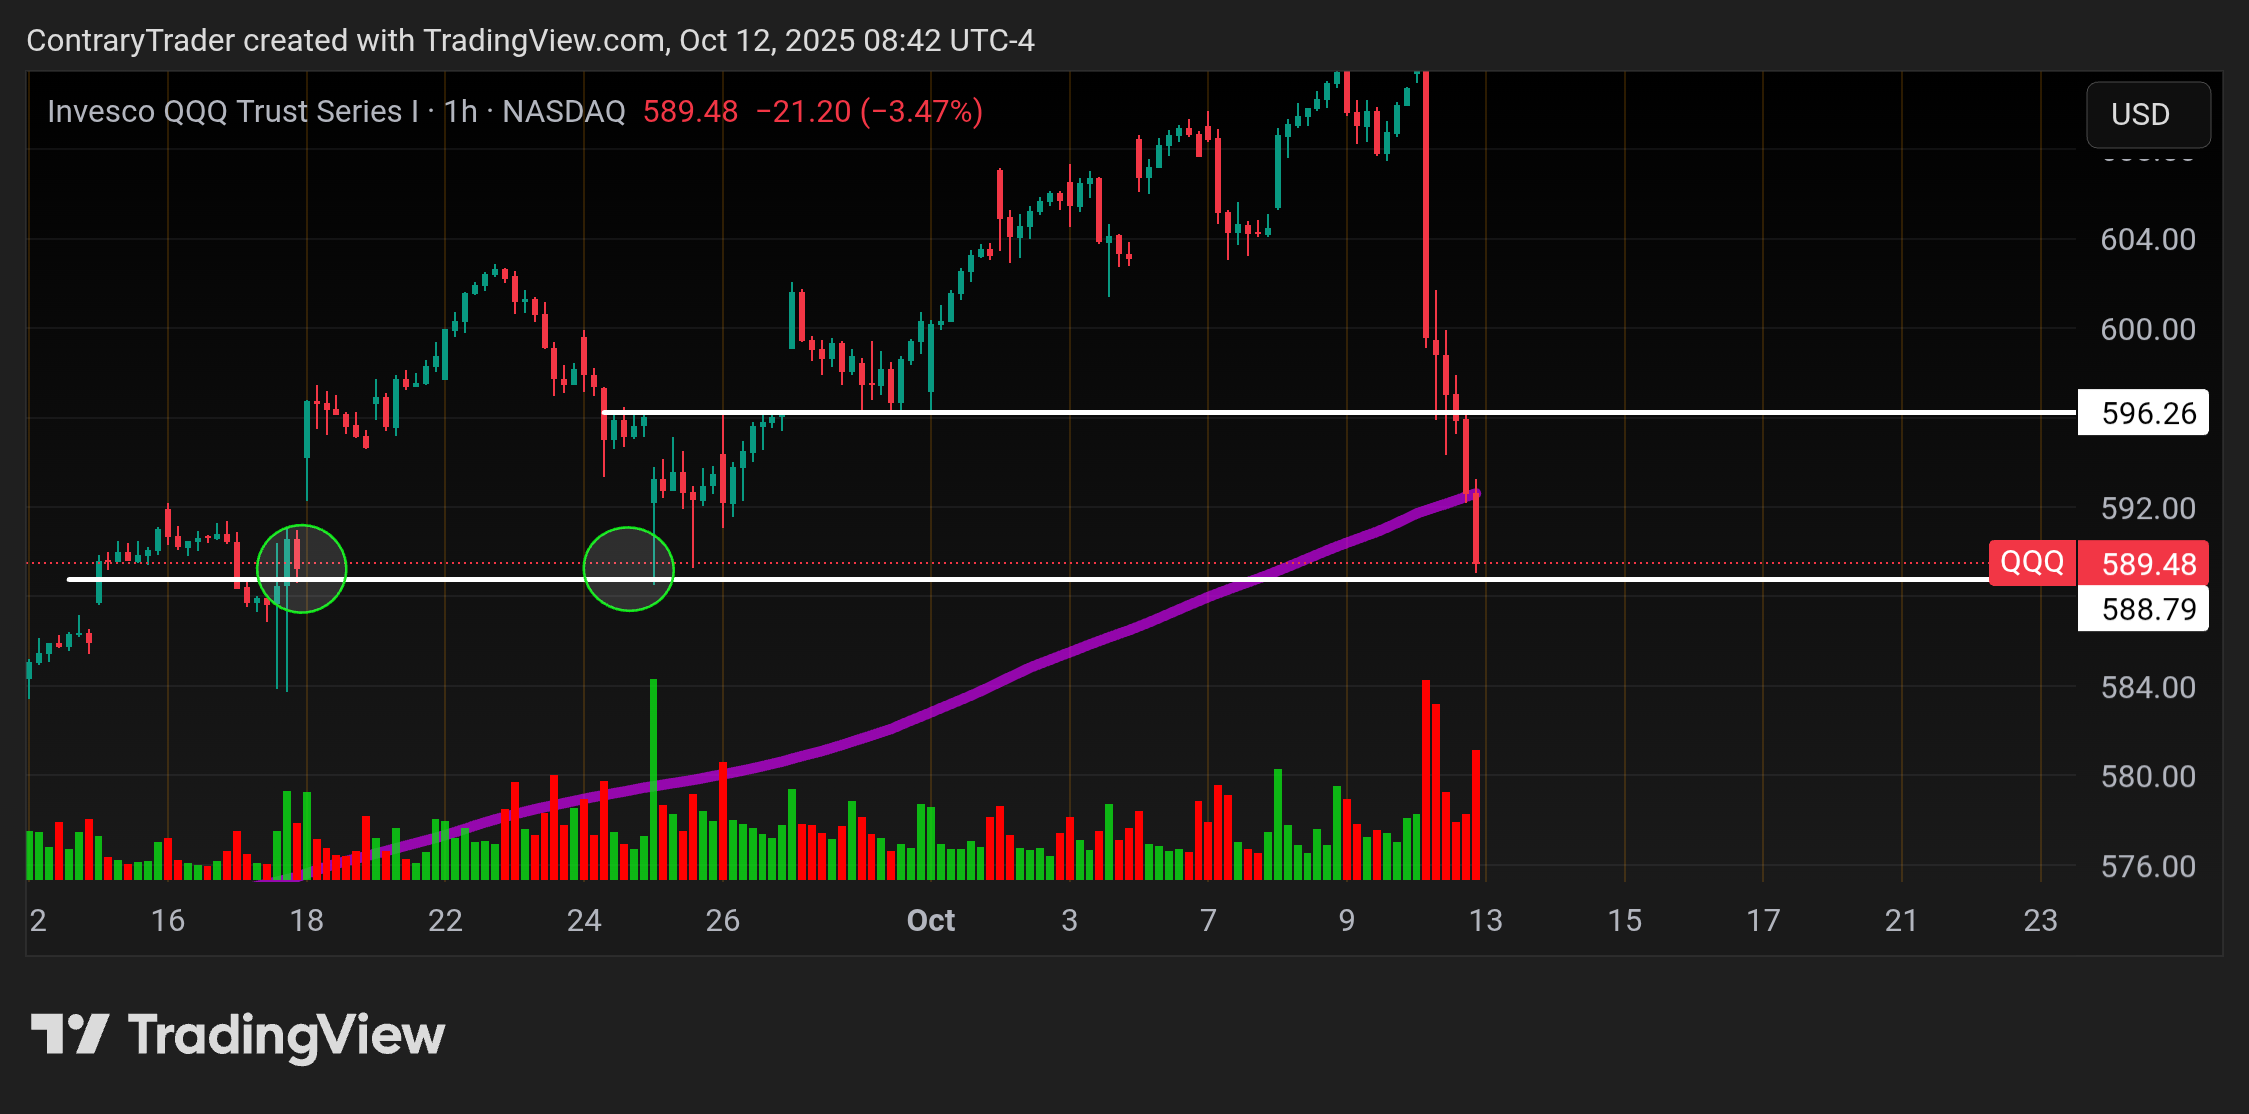Click the green circle marker near 24
Image resolution: width=2249 pixels, height=1114 pixels.
click(629, 568)
